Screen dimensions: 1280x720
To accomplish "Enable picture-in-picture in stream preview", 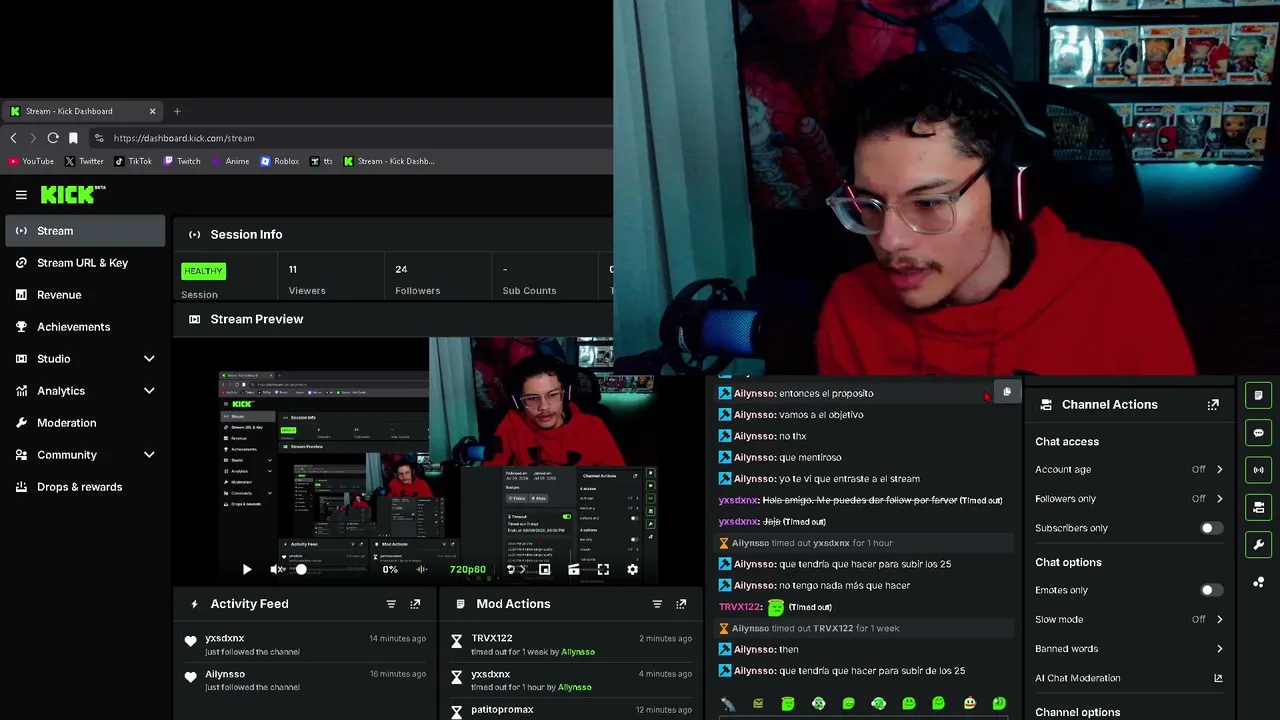I will coord(544,569).
